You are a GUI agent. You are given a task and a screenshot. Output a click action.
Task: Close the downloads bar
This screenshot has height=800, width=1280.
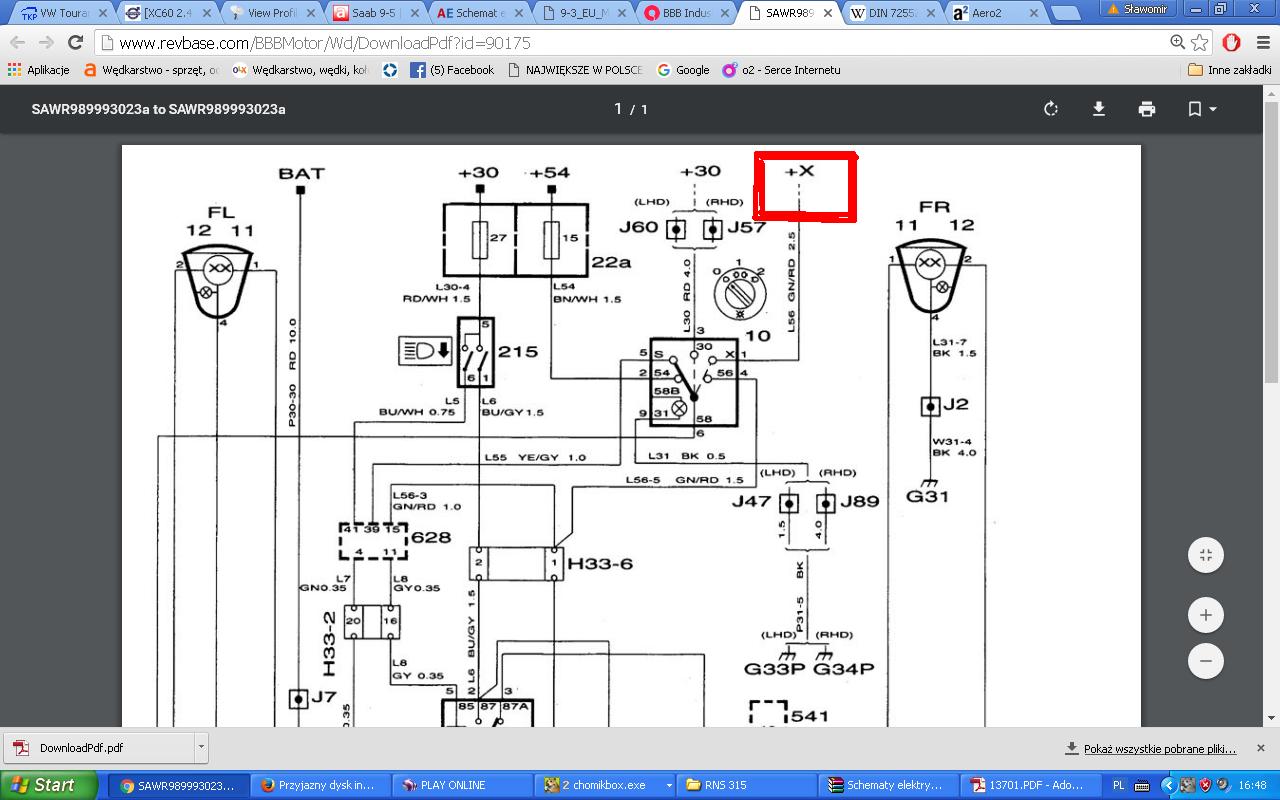tap(1260, 748)
